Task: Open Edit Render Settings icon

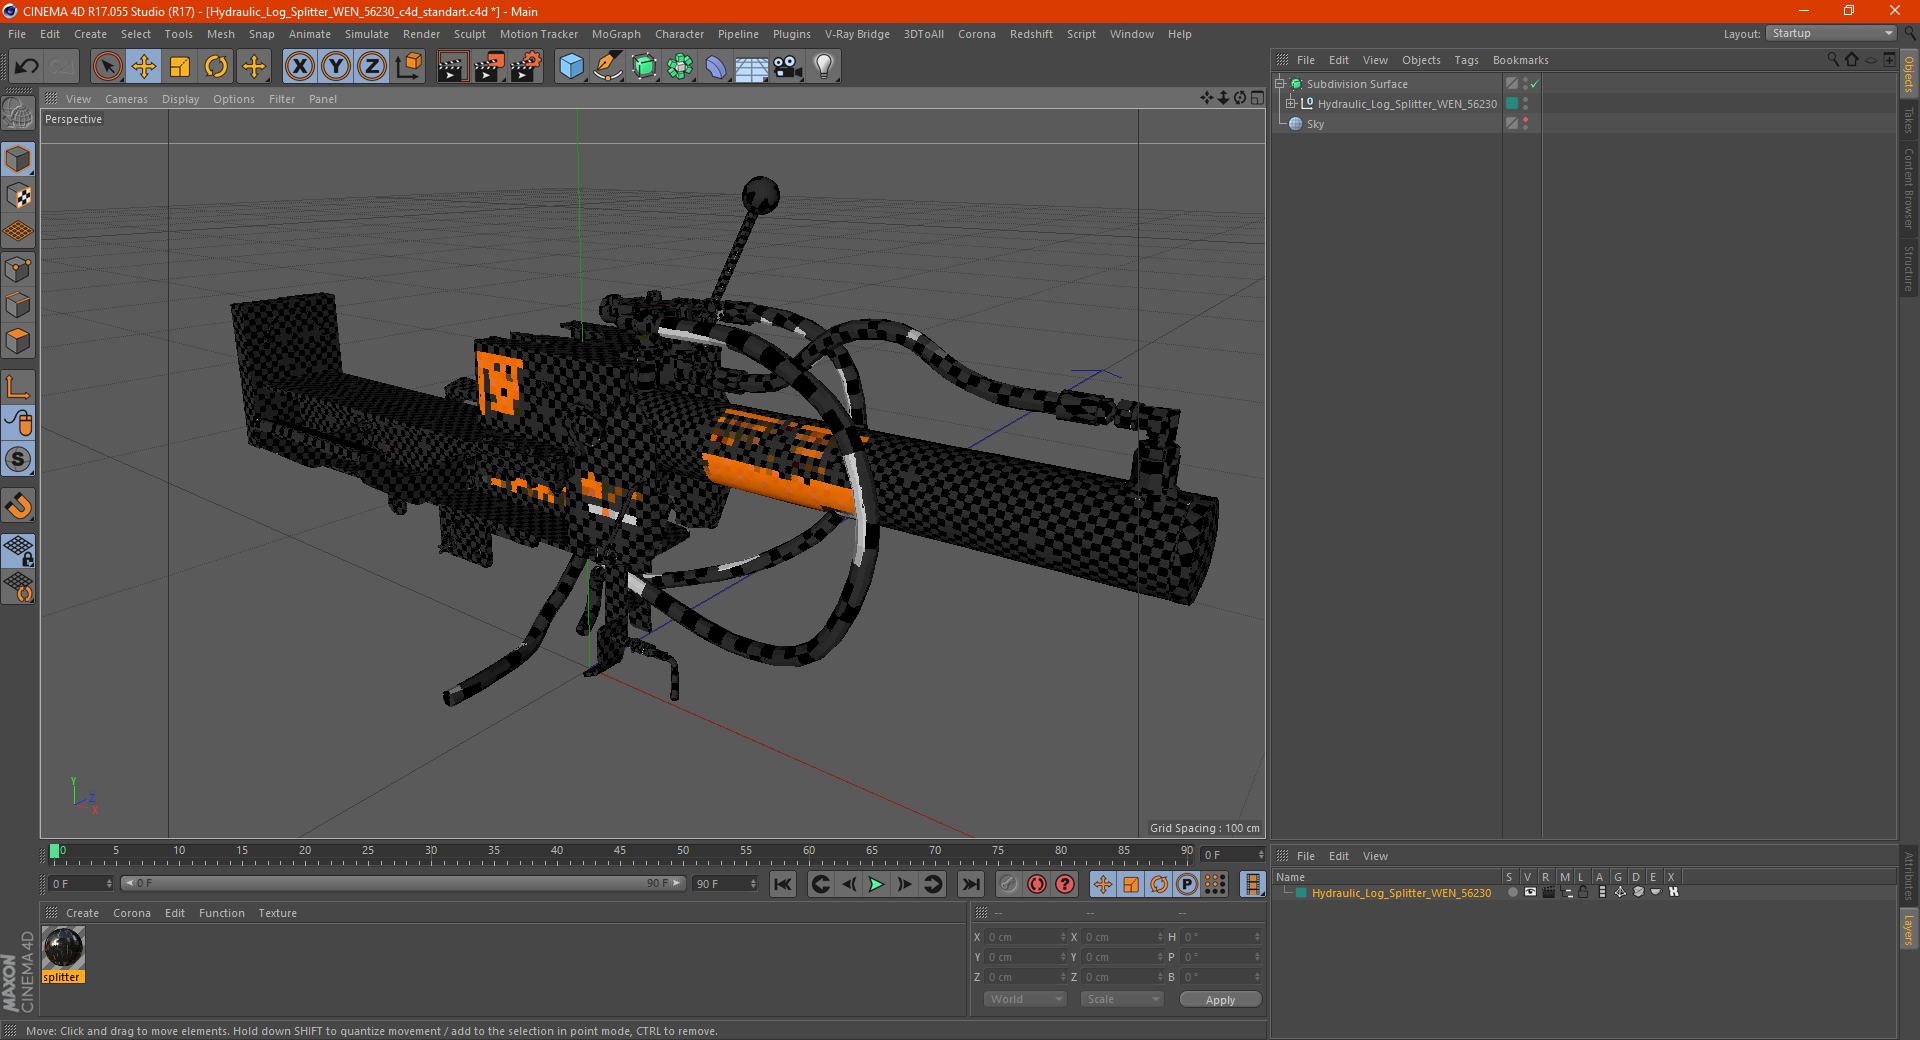Action: (526, 67)
